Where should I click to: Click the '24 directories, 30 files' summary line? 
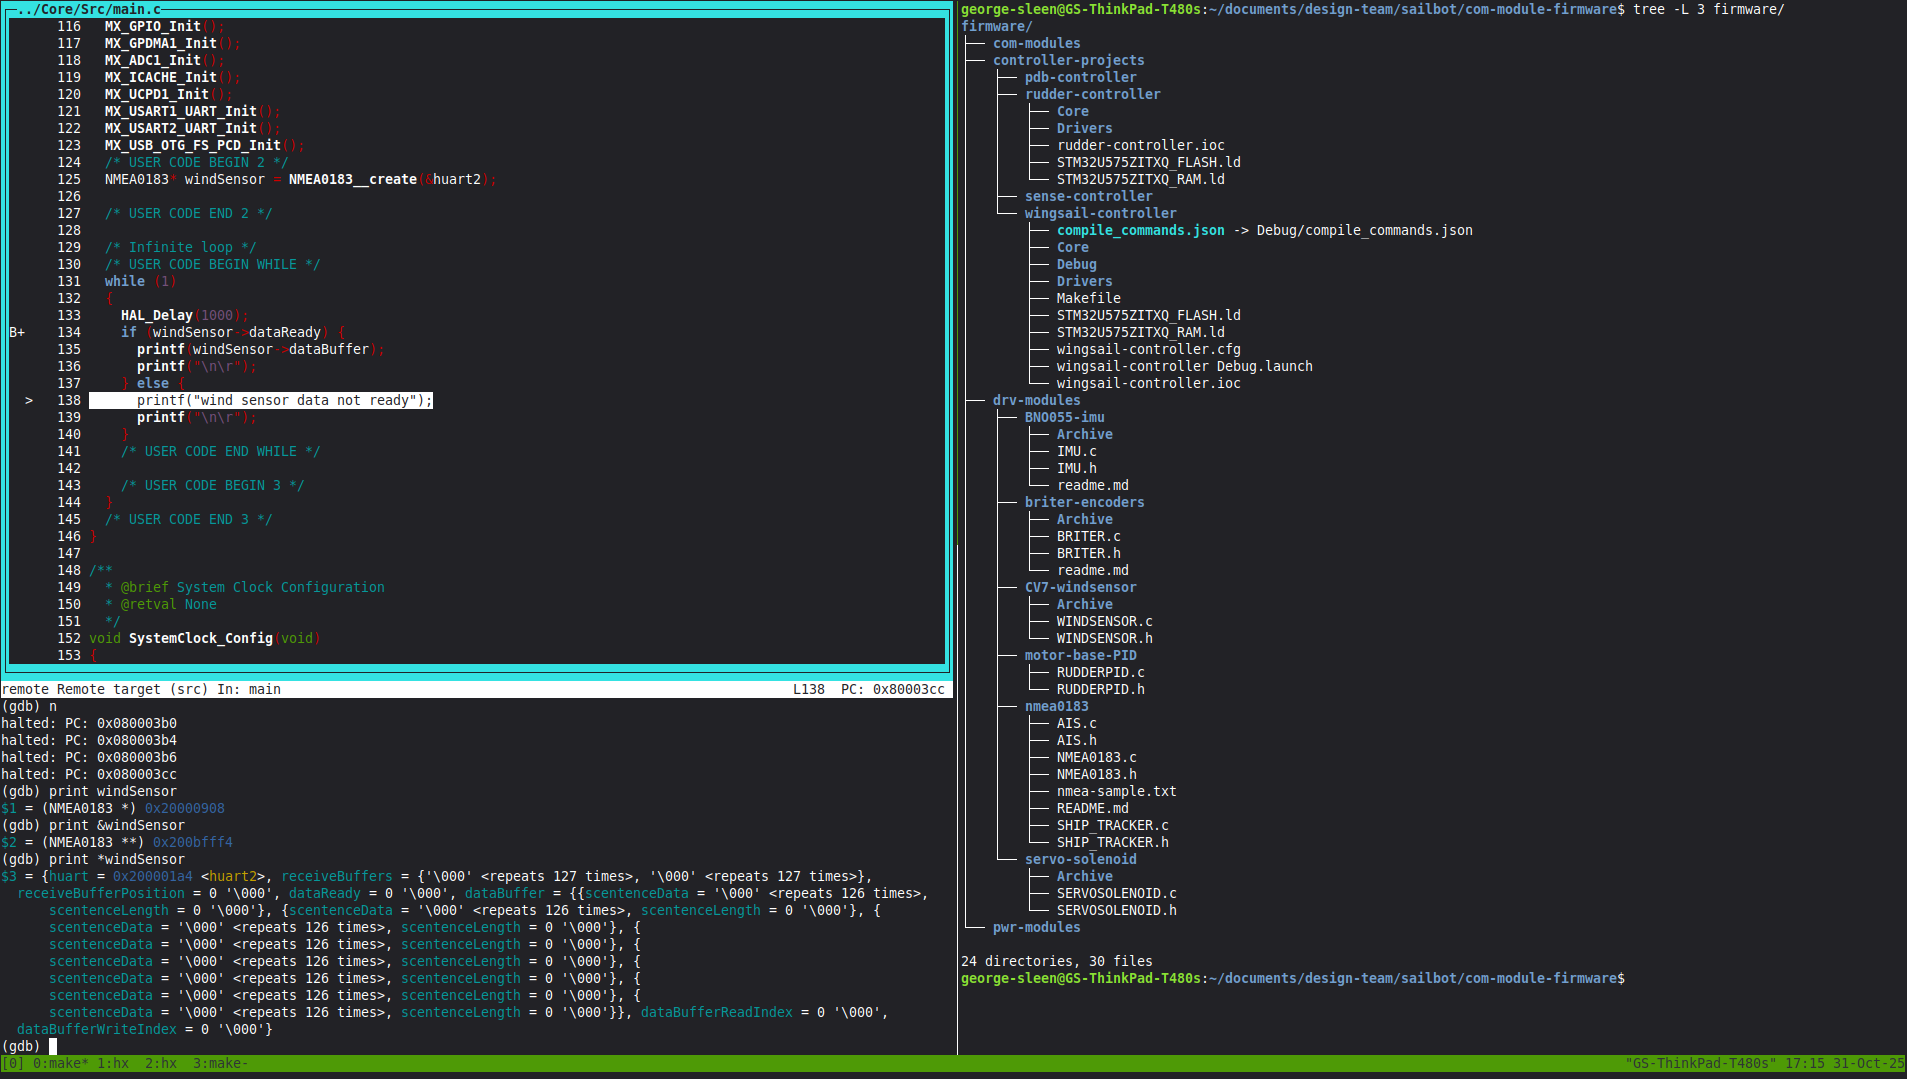pos(1057,961)
